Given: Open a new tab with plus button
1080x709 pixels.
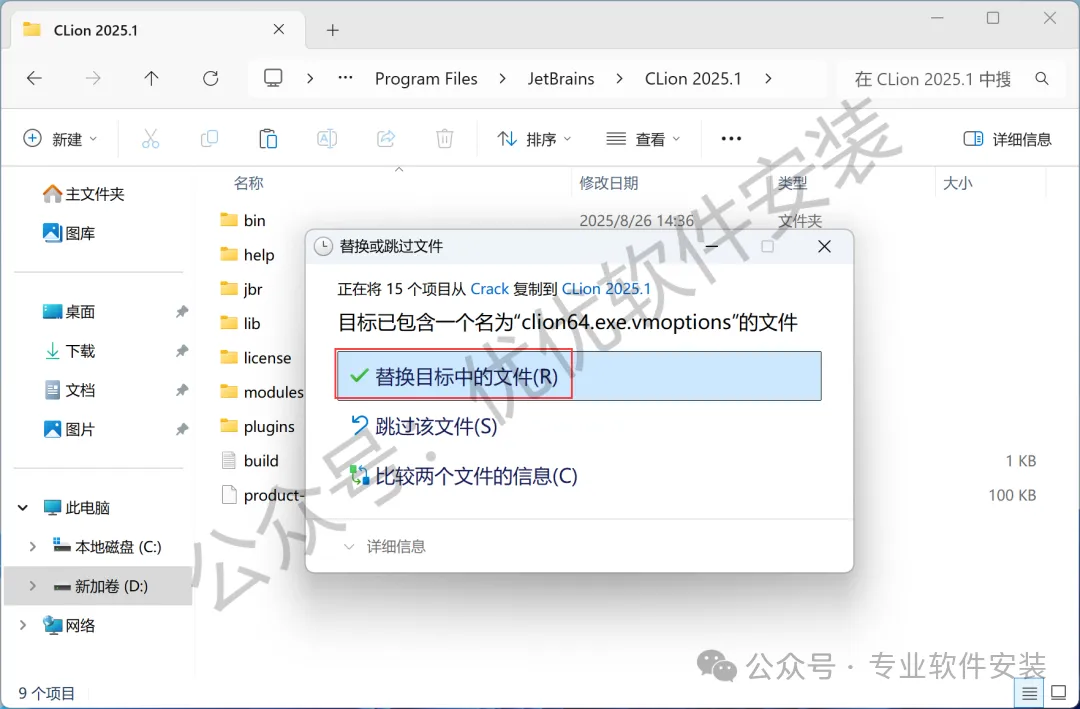Looking at the screenshot, I should pyautogui.click(x=333, y=30).
